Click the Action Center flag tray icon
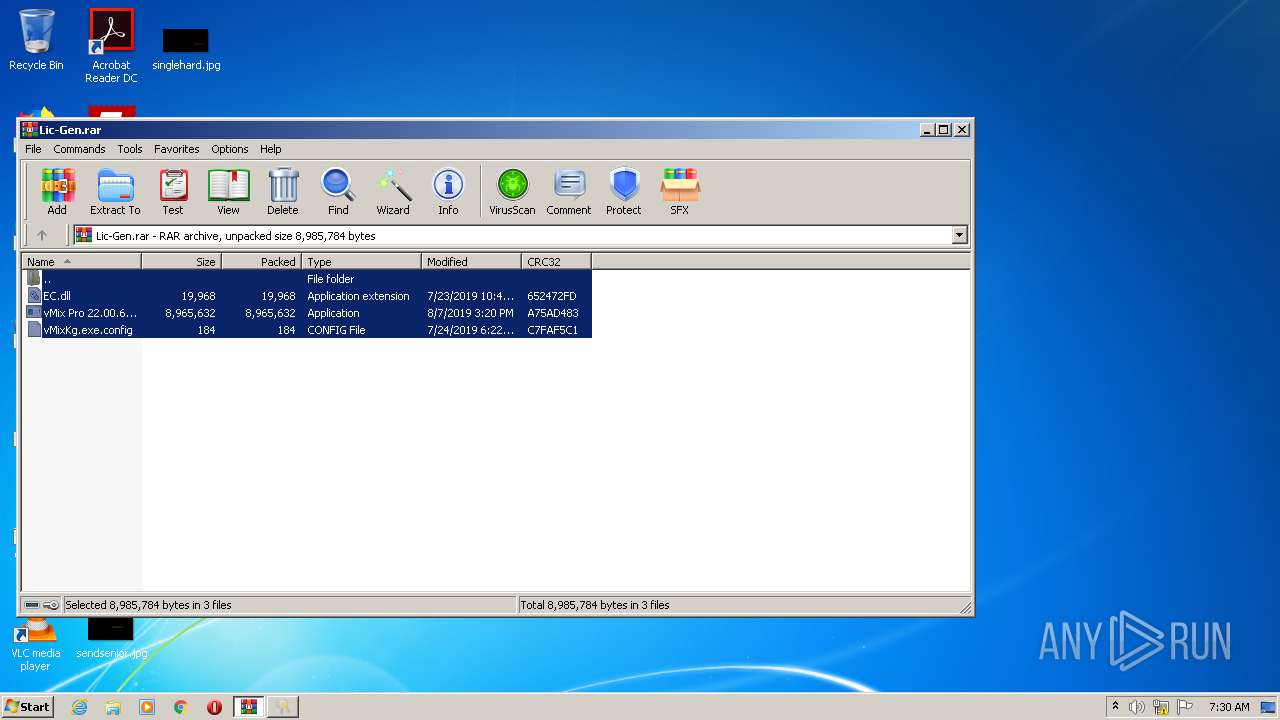1280x720 pixels. point(1185,707)
